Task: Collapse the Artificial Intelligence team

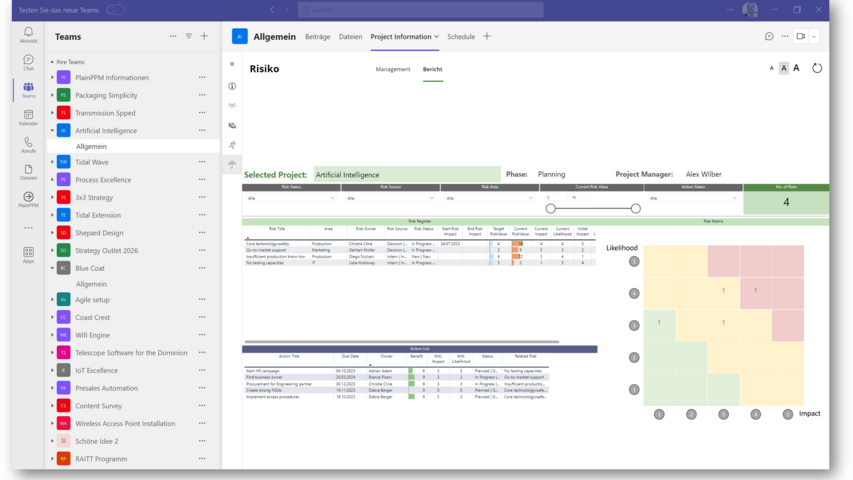Action: [52, 130]
